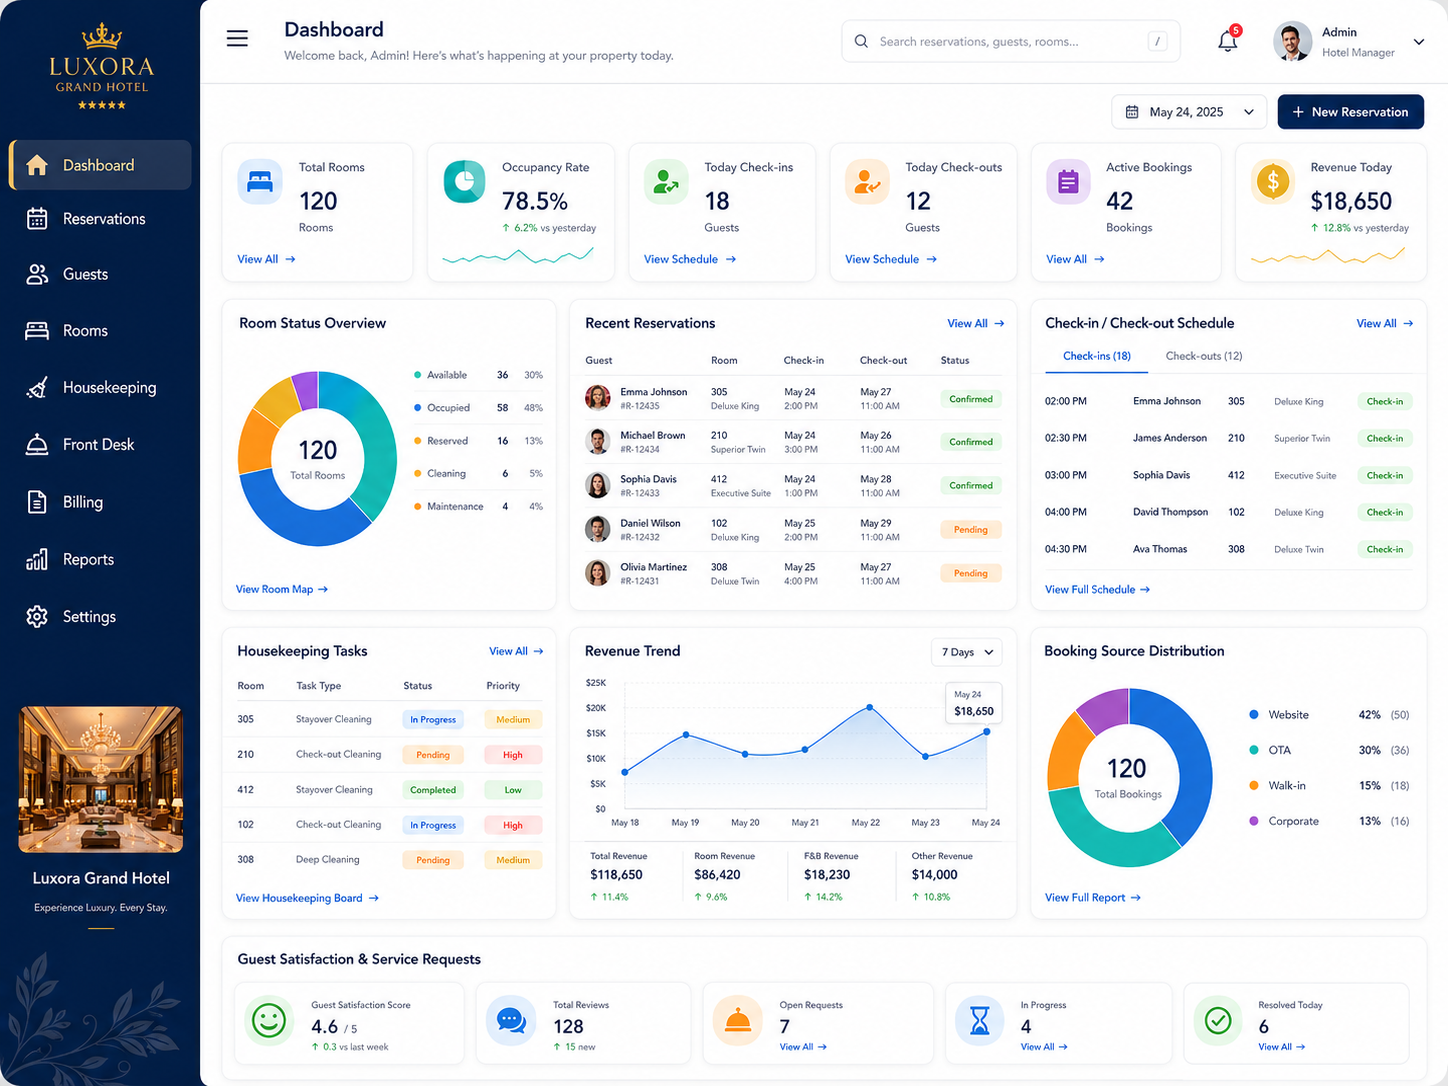
Task: Expand the Admin account chevron
Action: [x=1418, y=42]
